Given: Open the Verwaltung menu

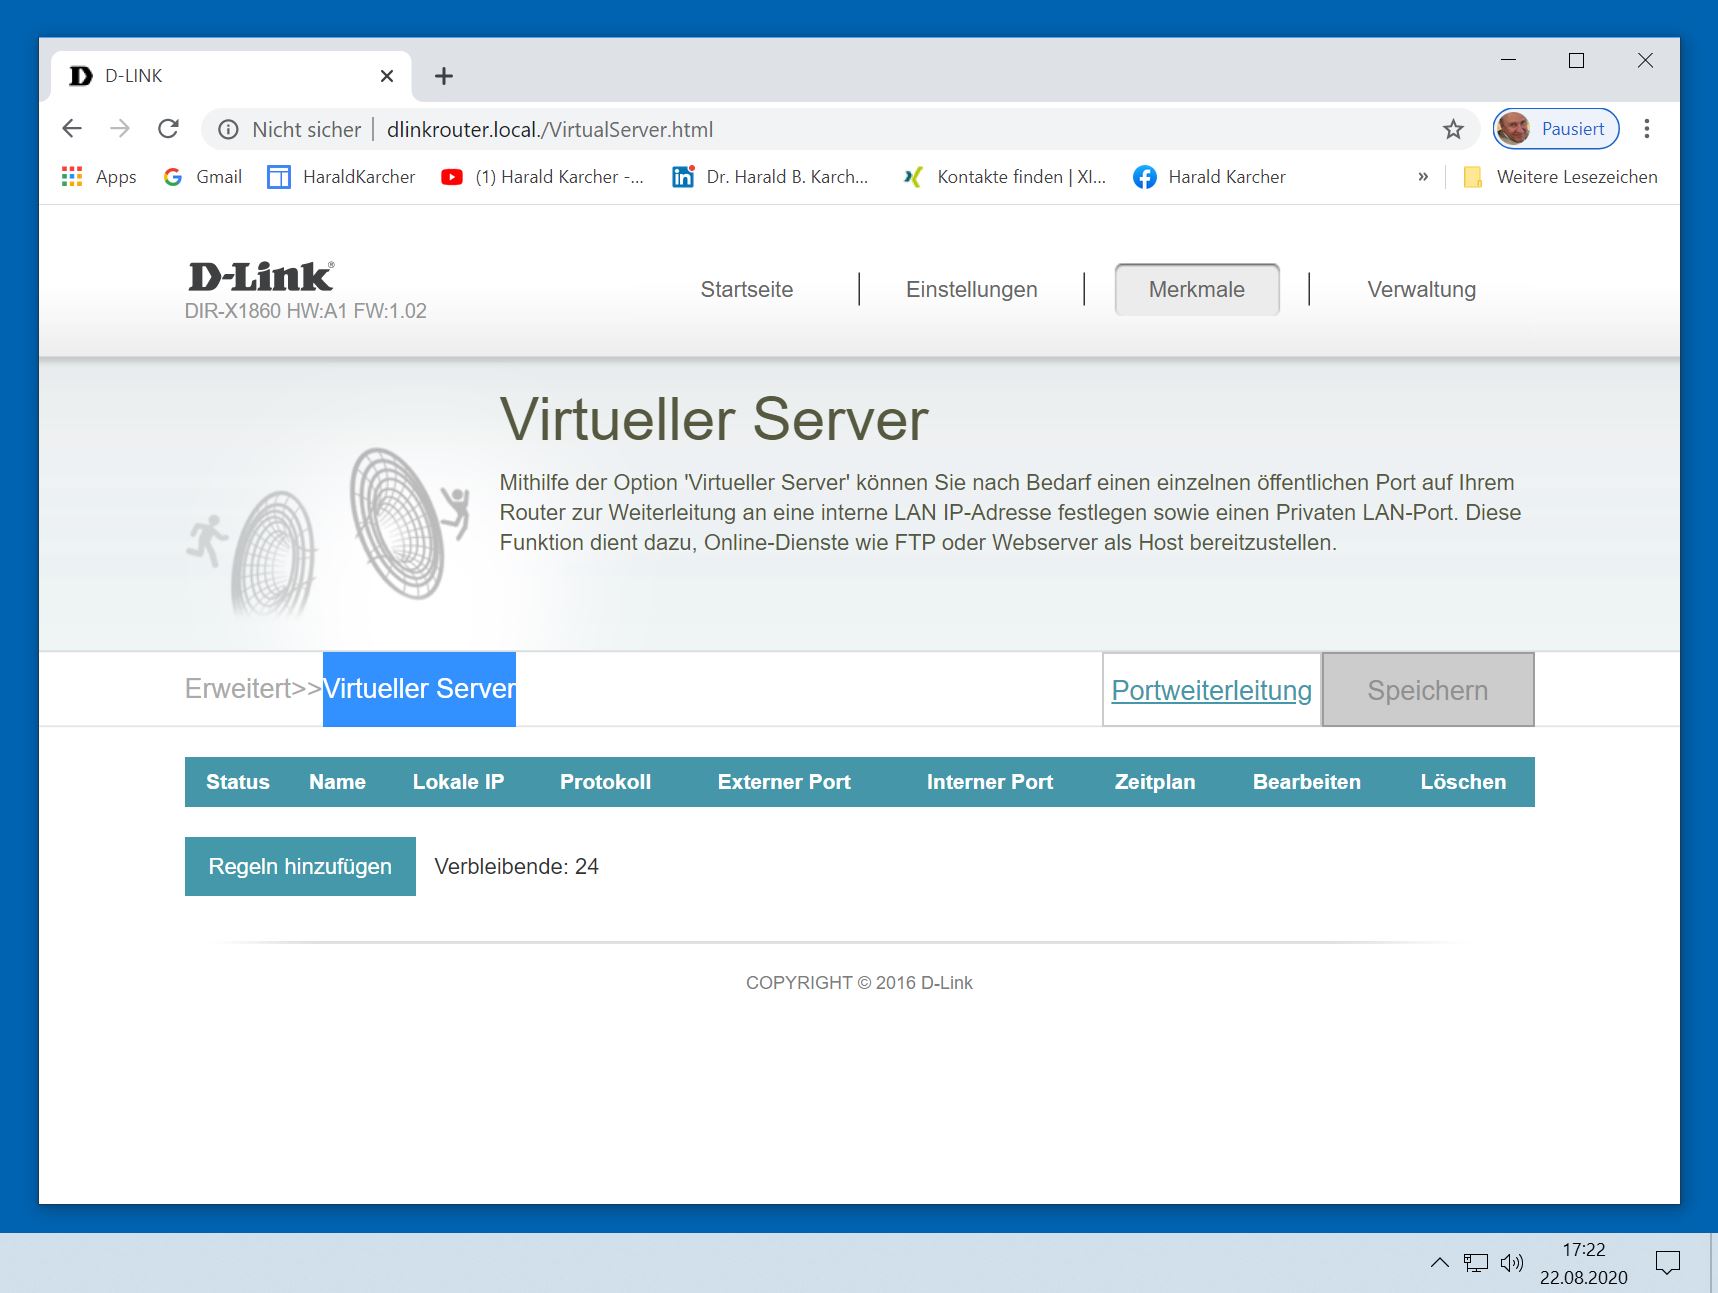Looking at the screenshot, I should [x=1421, y=290].
